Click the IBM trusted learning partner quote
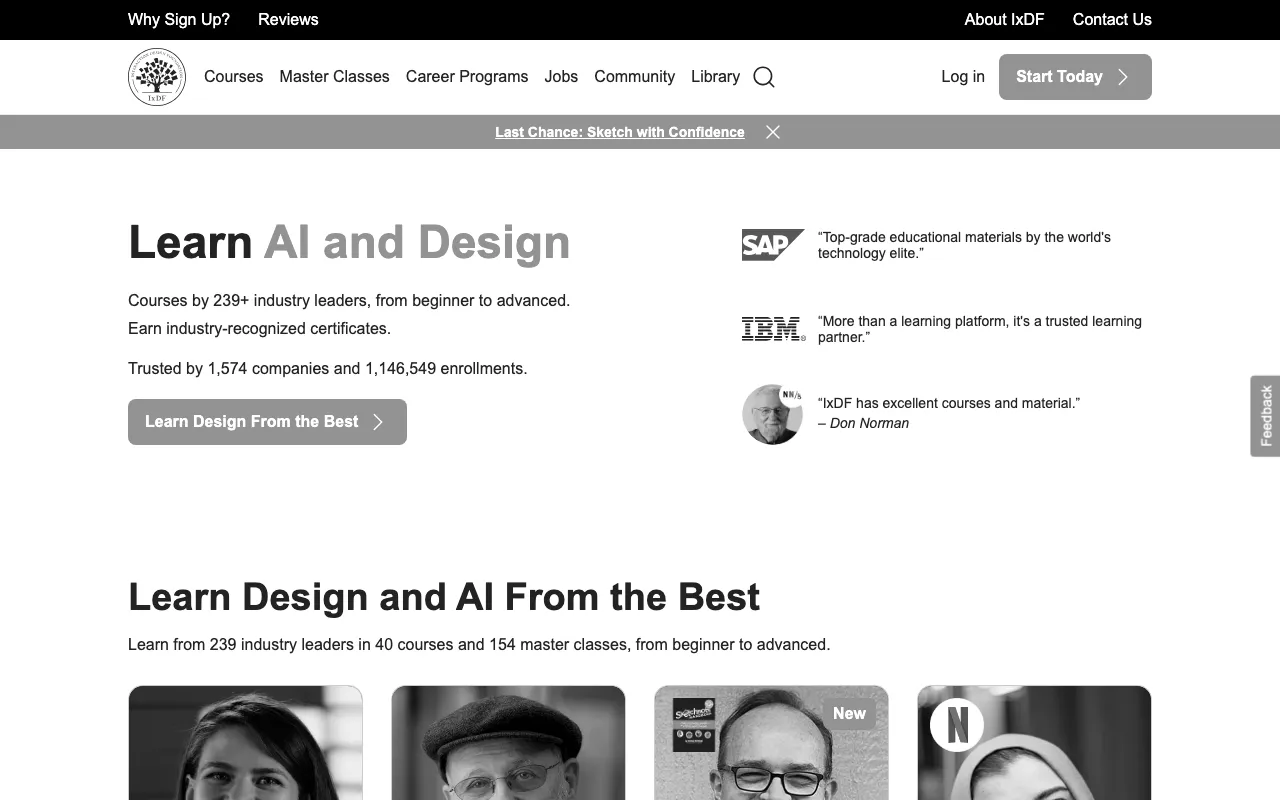 point(980,329)
